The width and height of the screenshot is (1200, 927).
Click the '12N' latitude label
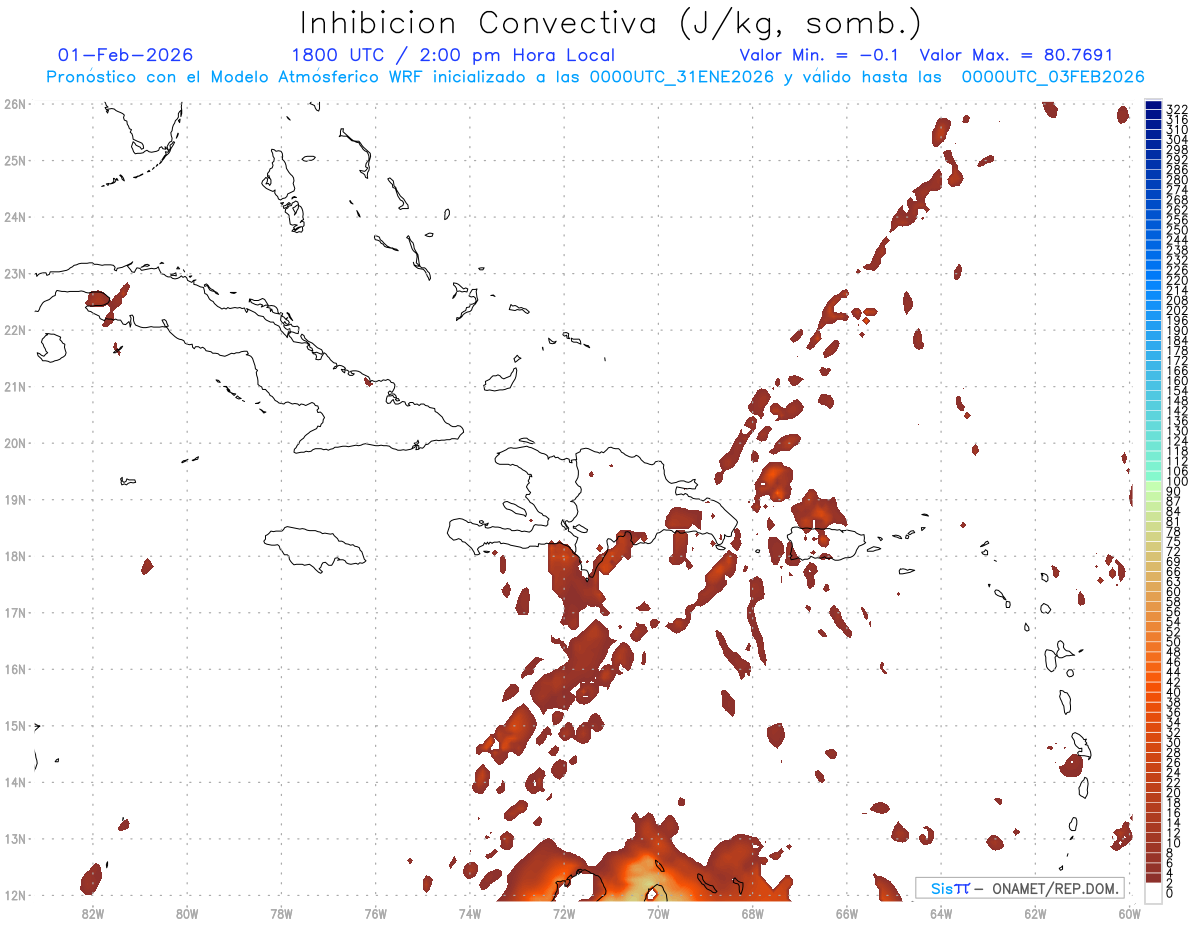click(x=14, y=895)
